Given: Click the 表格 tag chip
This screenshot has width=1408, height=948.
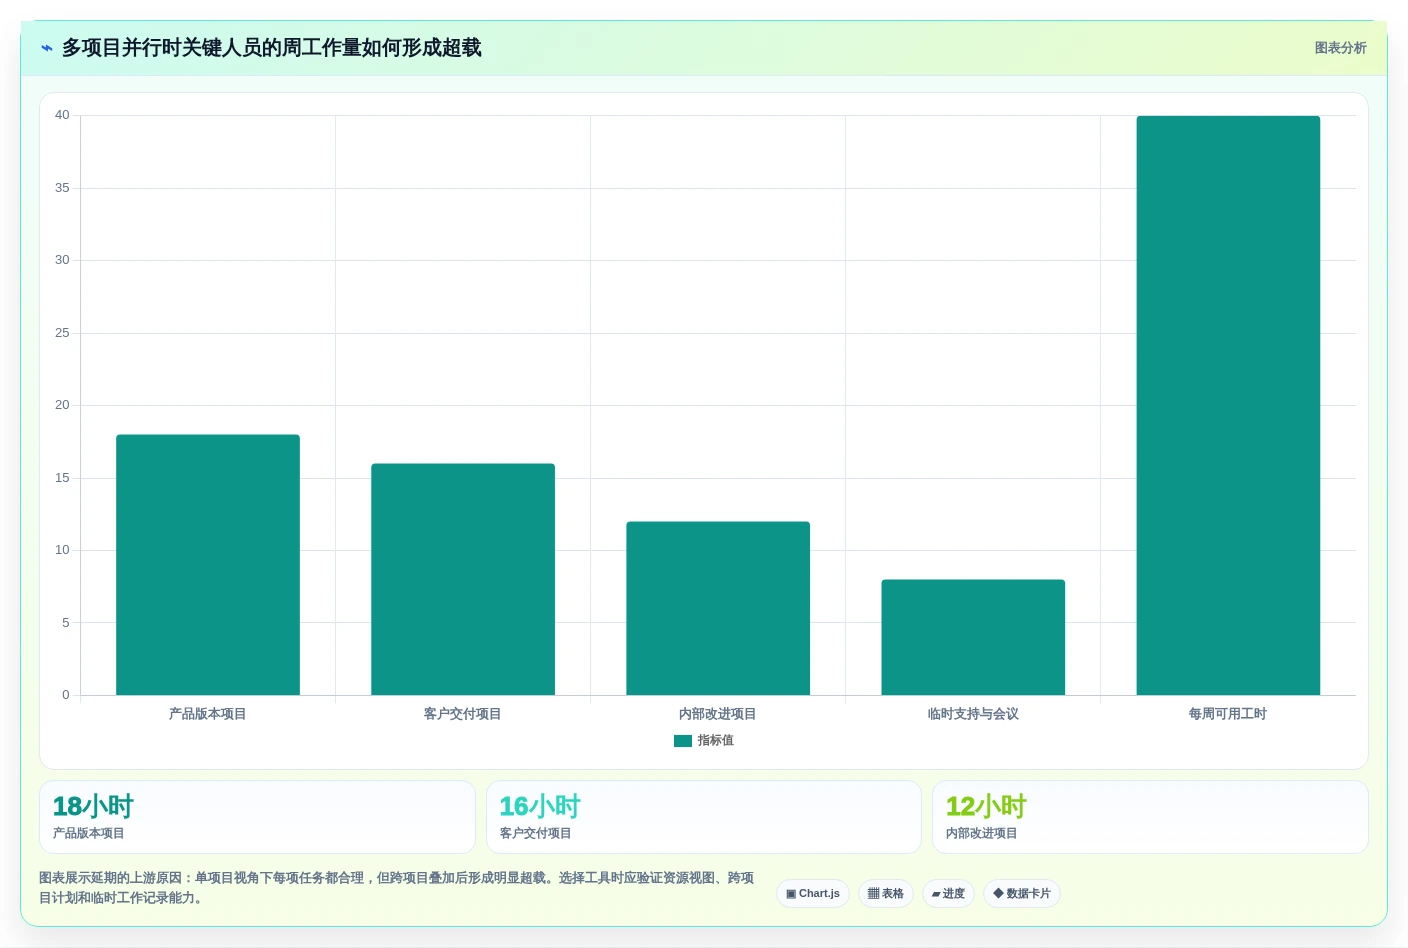Looking at the screenshot, I should 886,894.
